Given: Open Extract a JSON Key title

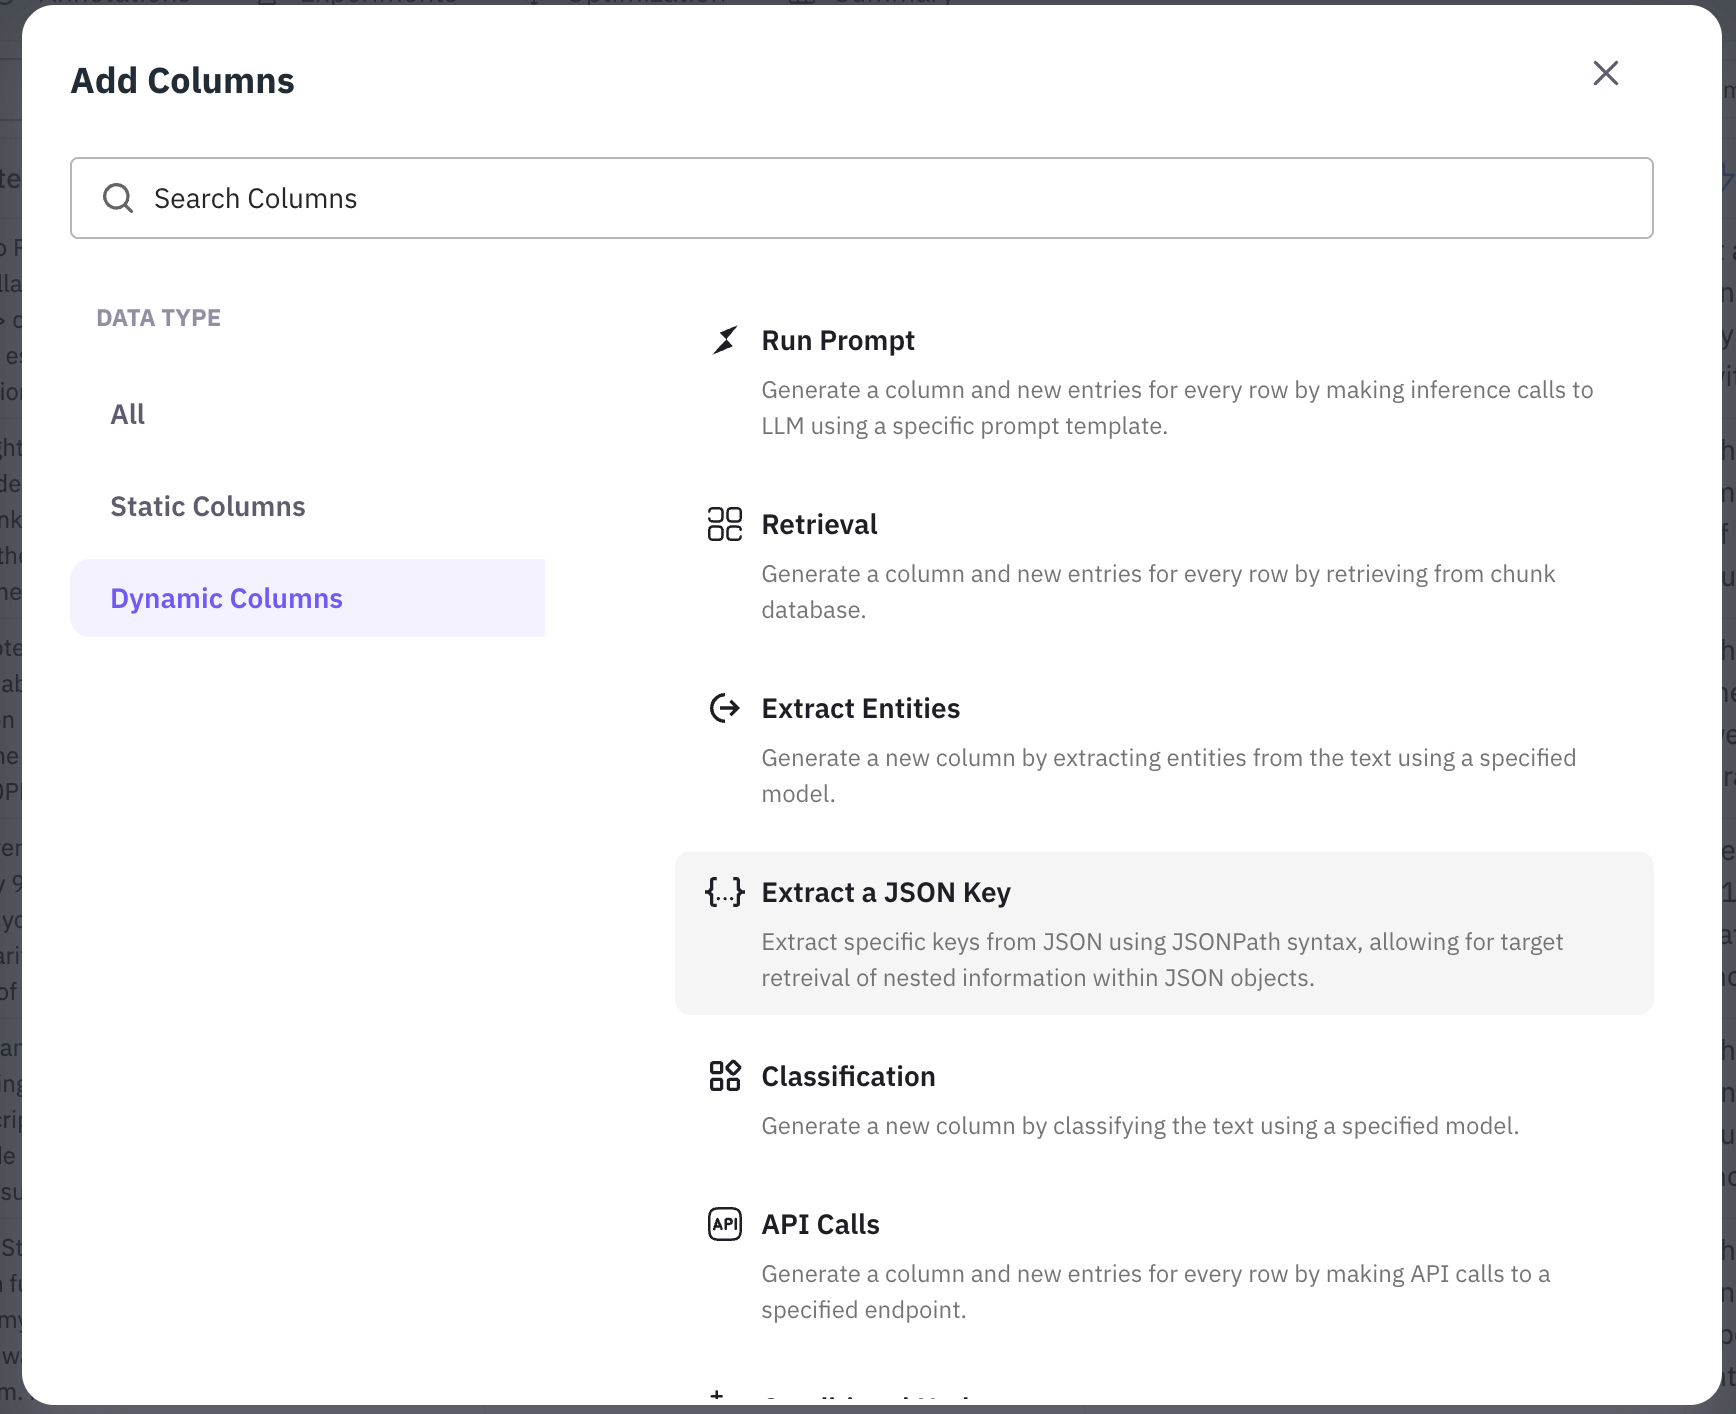Looking at the screenshot, I should (x=886, y=892).
